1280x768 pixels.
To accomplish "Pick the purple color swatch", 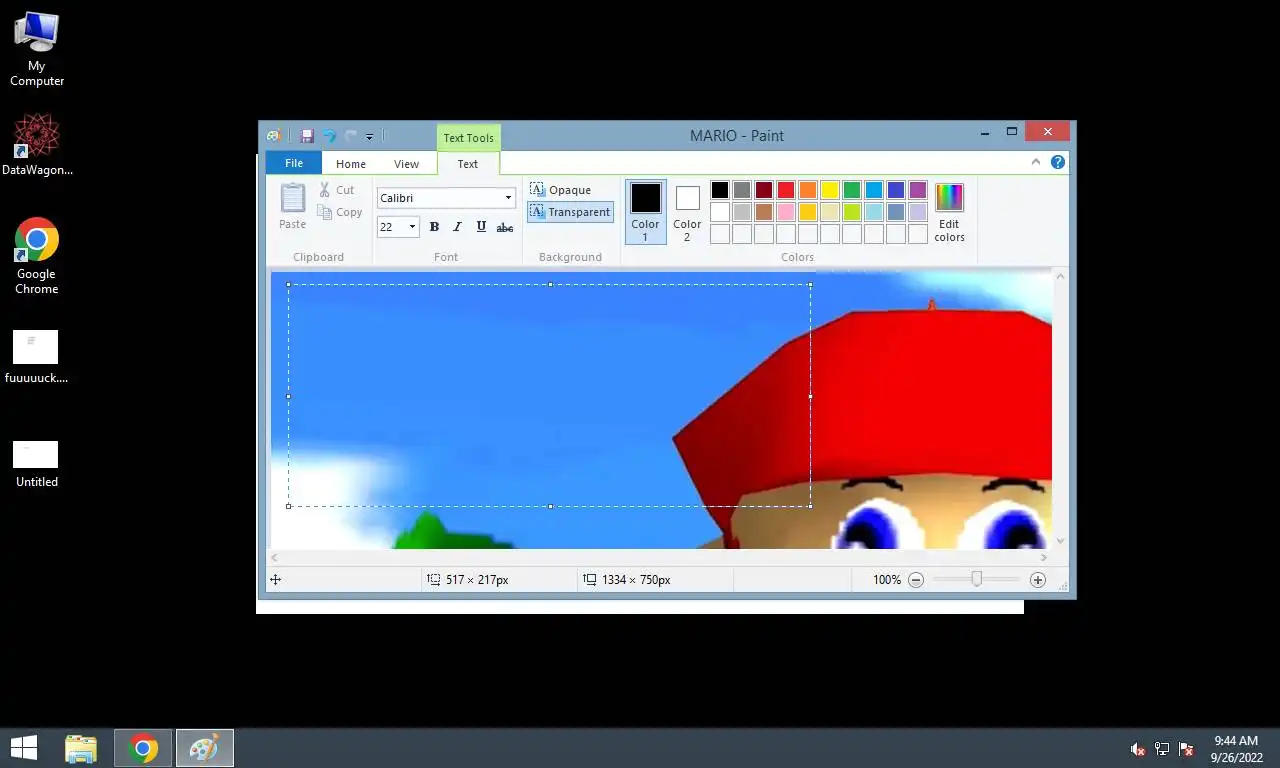I will (918, 190).
